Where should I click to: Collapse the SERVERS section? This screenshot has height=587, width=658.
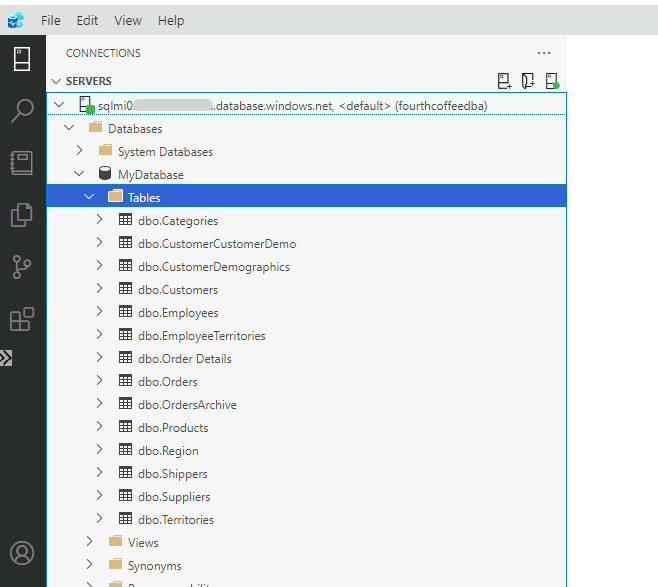[x=56, y=81]
